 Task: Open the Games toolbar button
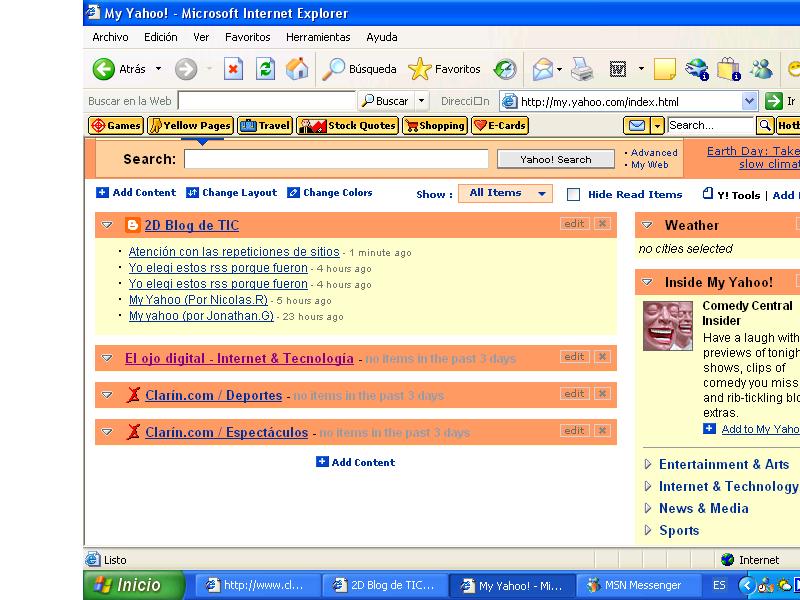(116, 126)
